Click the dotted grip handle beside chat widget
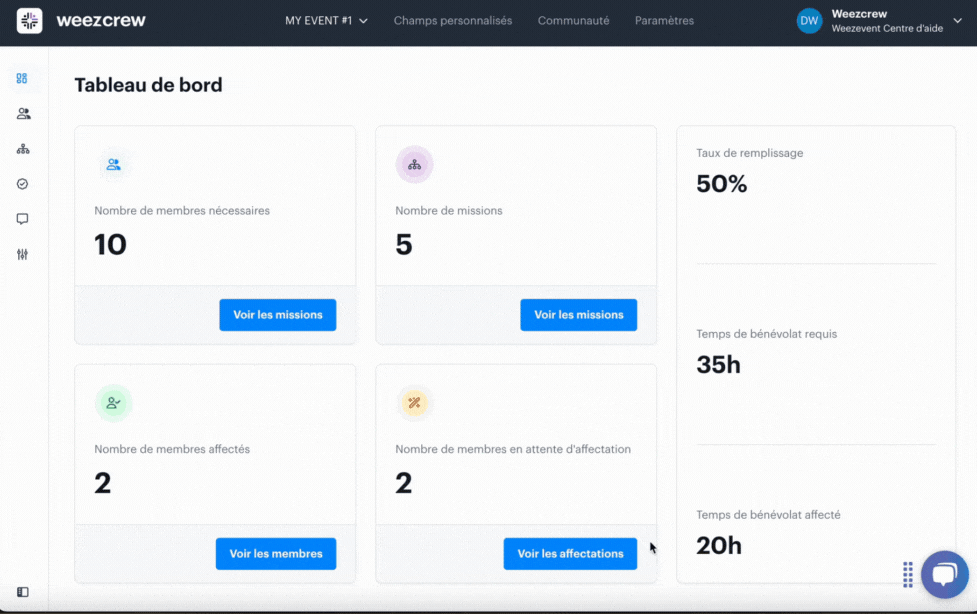Viewport: 977px width, 614px height. pyautogui.click(x=908, y=575)
